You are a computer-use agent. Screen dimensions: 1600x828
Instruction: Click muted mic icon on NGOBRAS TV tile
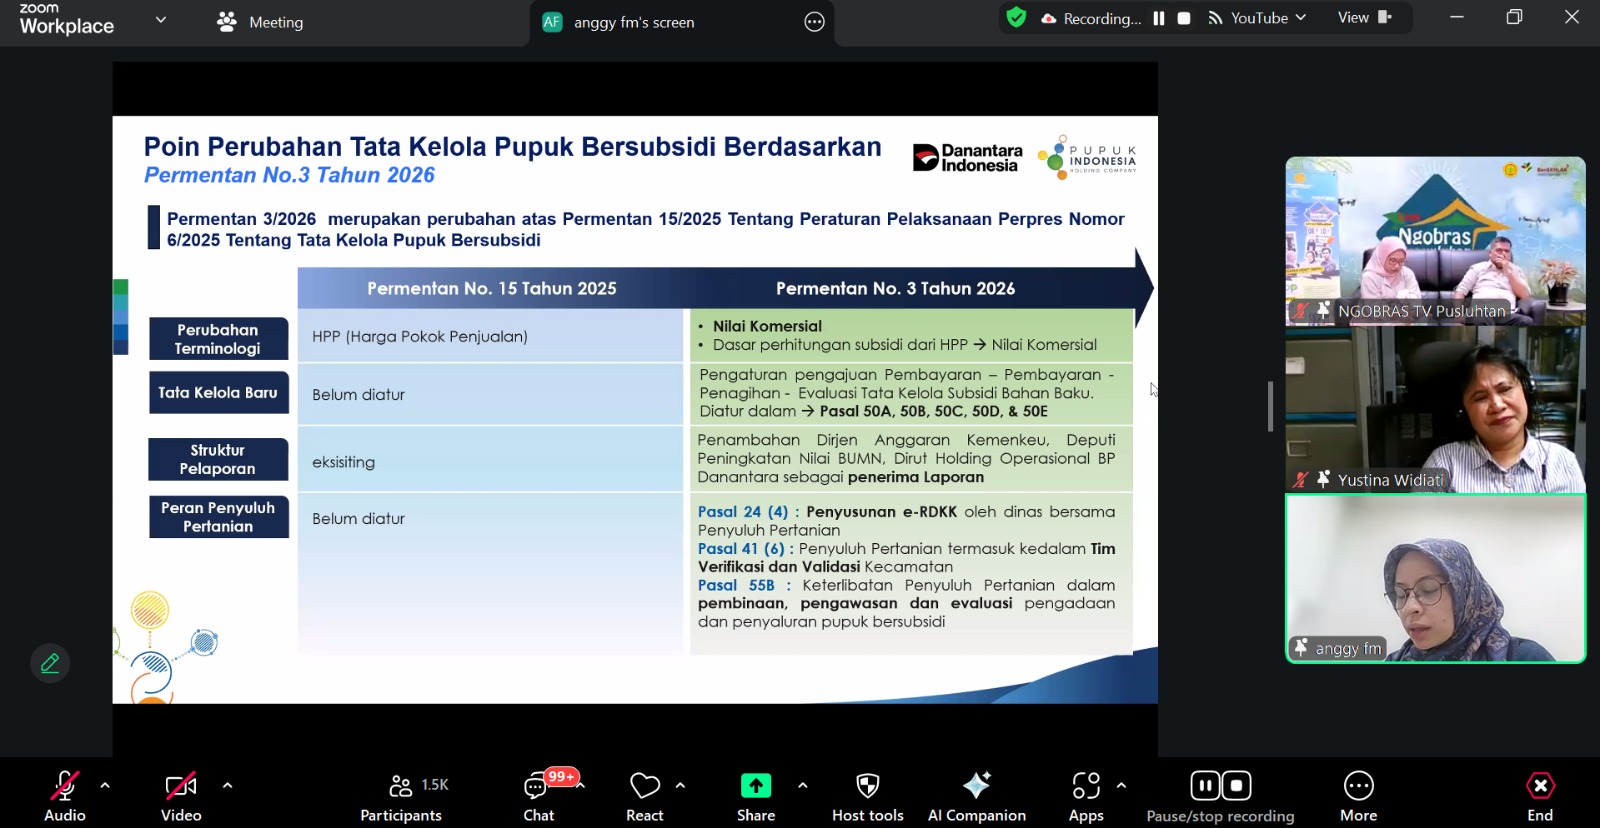tap(1300, 311)
